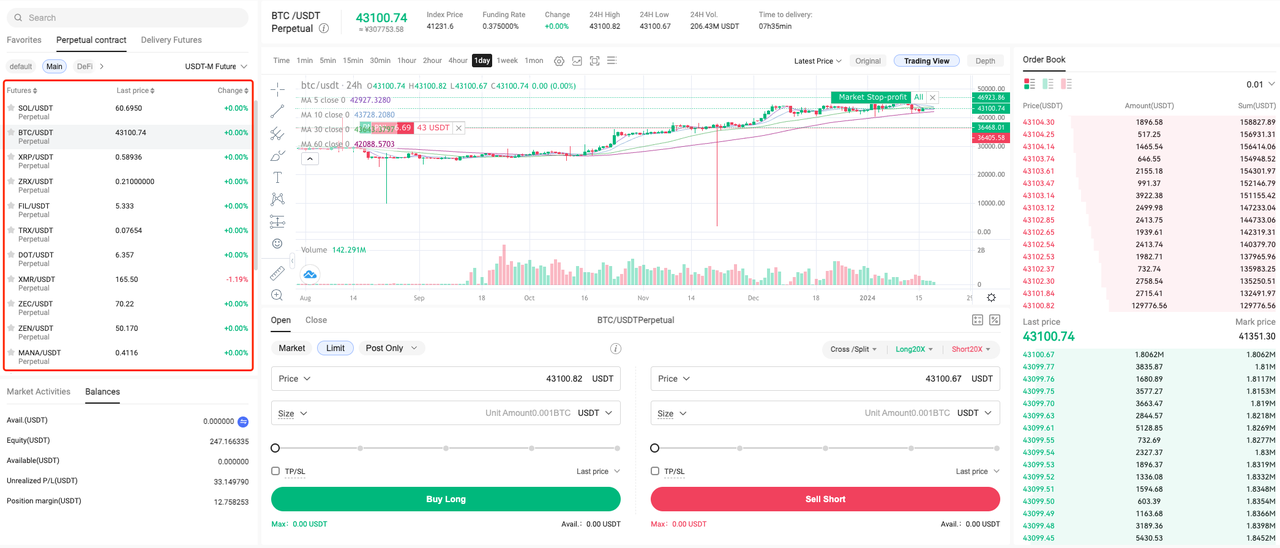Enable TP/SL checkbox under Buy Long
1280x548 pixels.
[275, 471]
